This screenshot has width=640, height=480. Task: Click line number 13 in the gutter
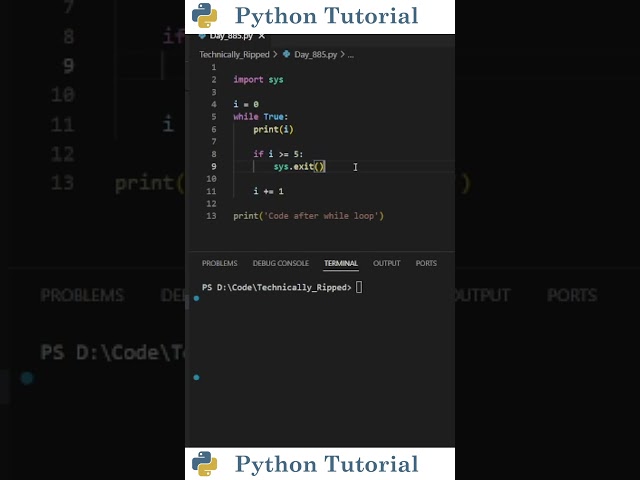211,216
